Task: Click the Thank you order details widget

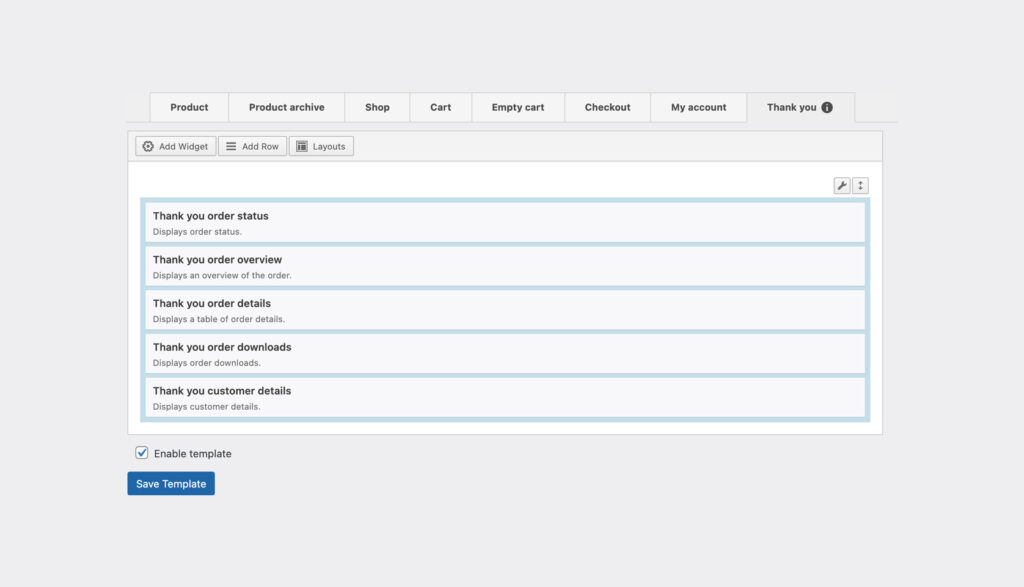Action: pyautogui.click(x=505, y=310)
